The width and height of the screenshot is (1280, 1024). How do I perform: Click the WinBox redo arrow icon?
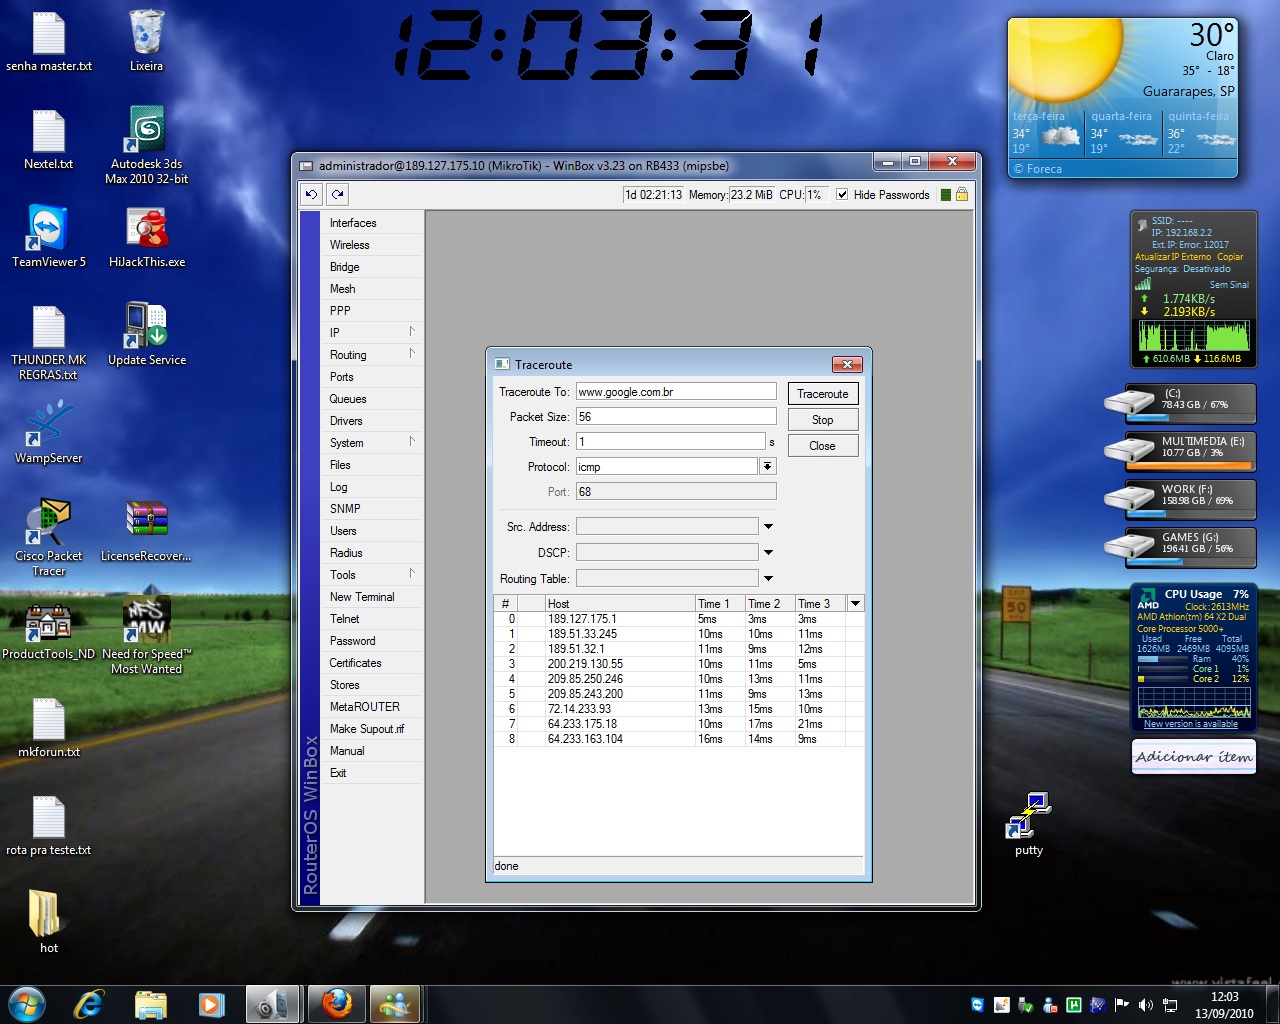(338, 194)
